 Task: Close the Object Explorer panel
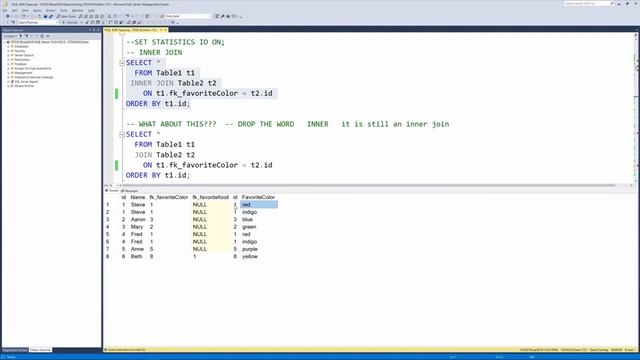coord(98,30)
